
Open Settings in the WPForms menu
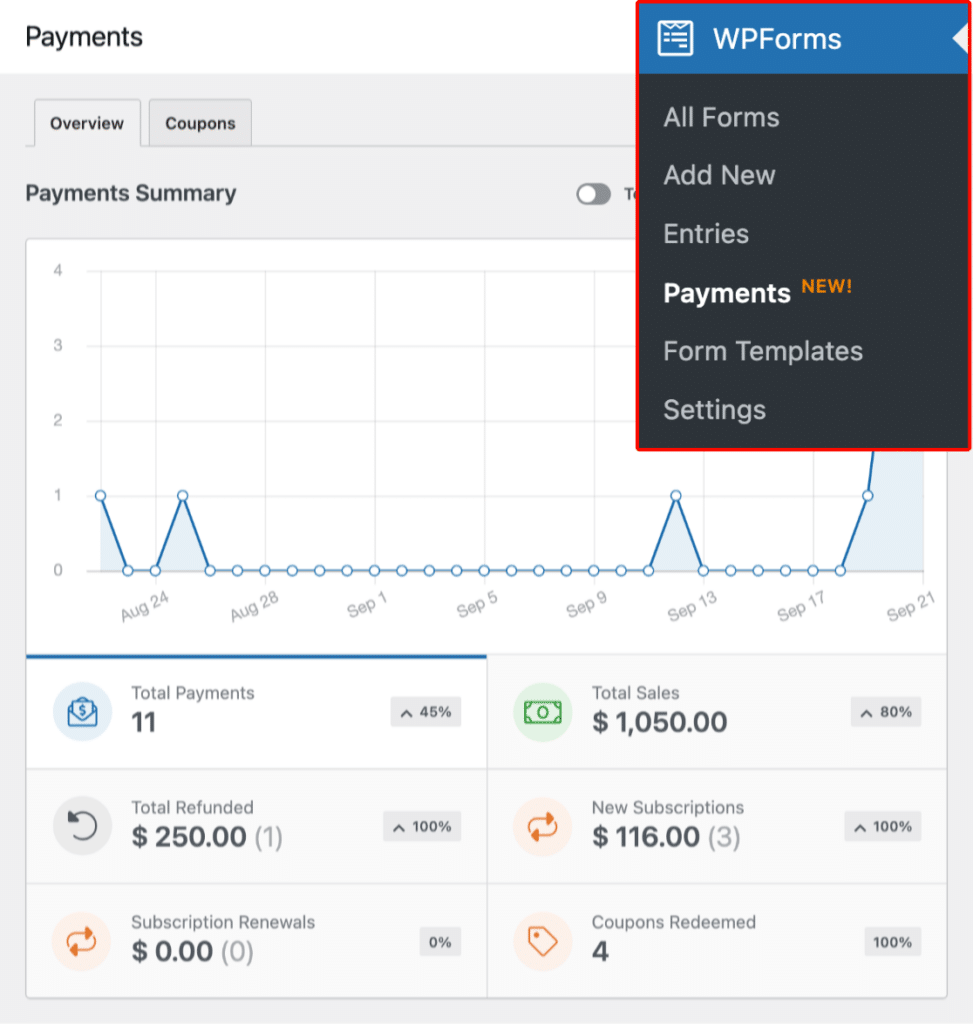click(714, 409)
